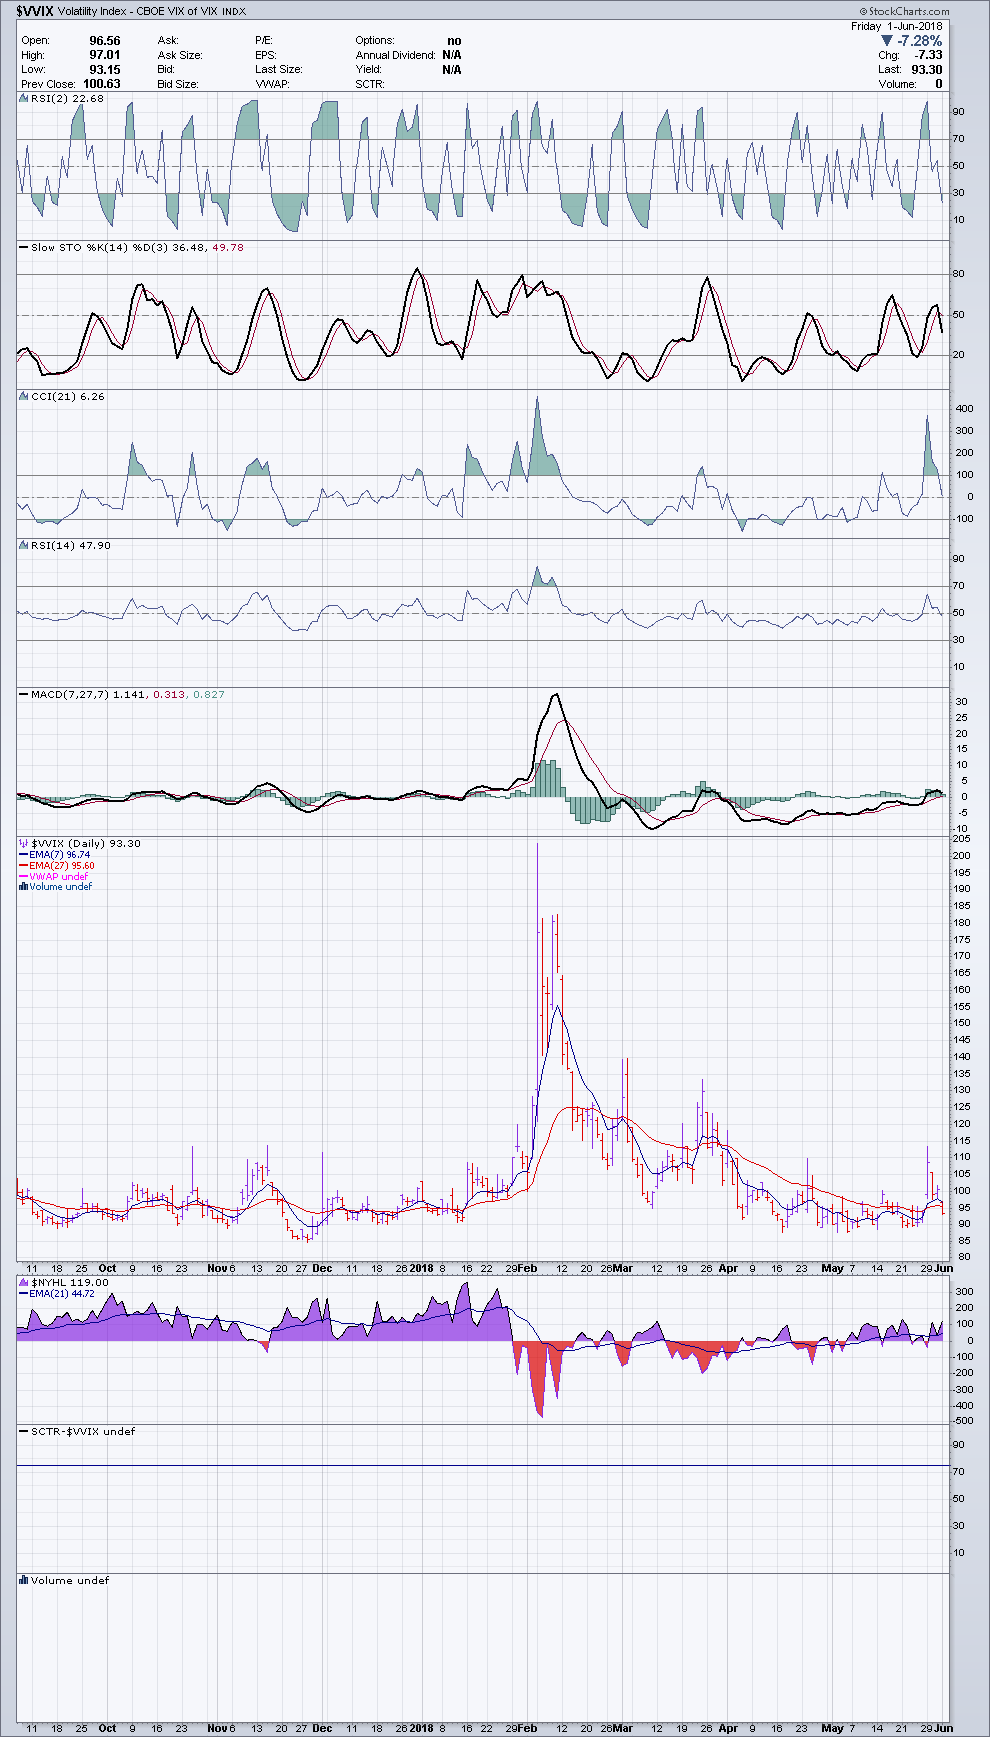This screenshot has height=1737, width=990.
Task: Click the MACD(7,27,7) line legend icon
Action: (24, 694)
